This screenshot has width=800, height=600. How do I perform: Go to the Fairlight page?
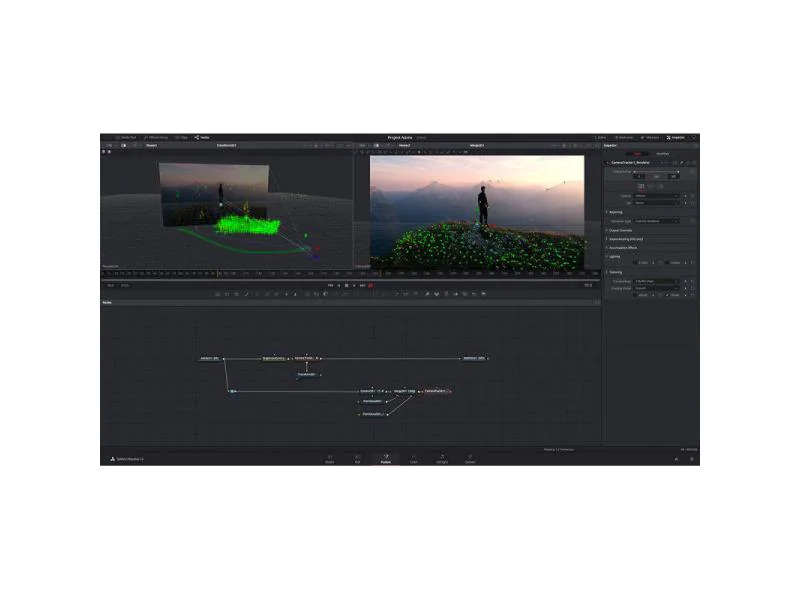(x=442, y=459)
